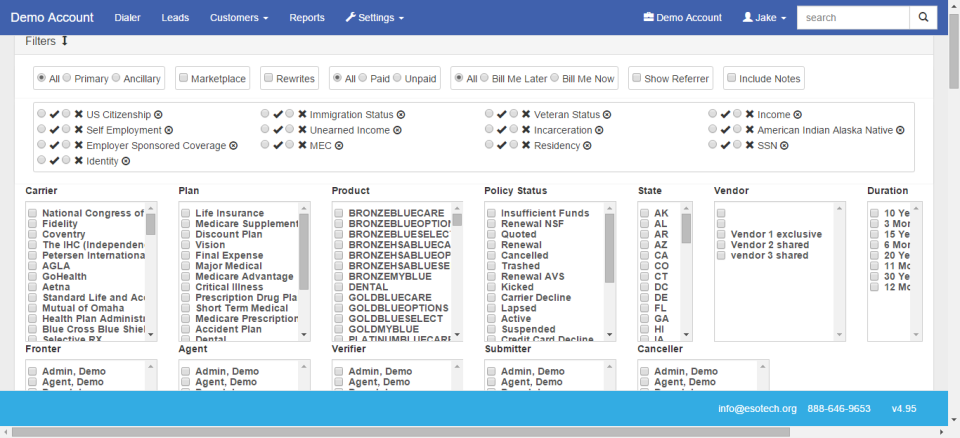Check Aetna in the Carrier list
The height and width of the screenshot is (438, 960).
tap(32, 287)
